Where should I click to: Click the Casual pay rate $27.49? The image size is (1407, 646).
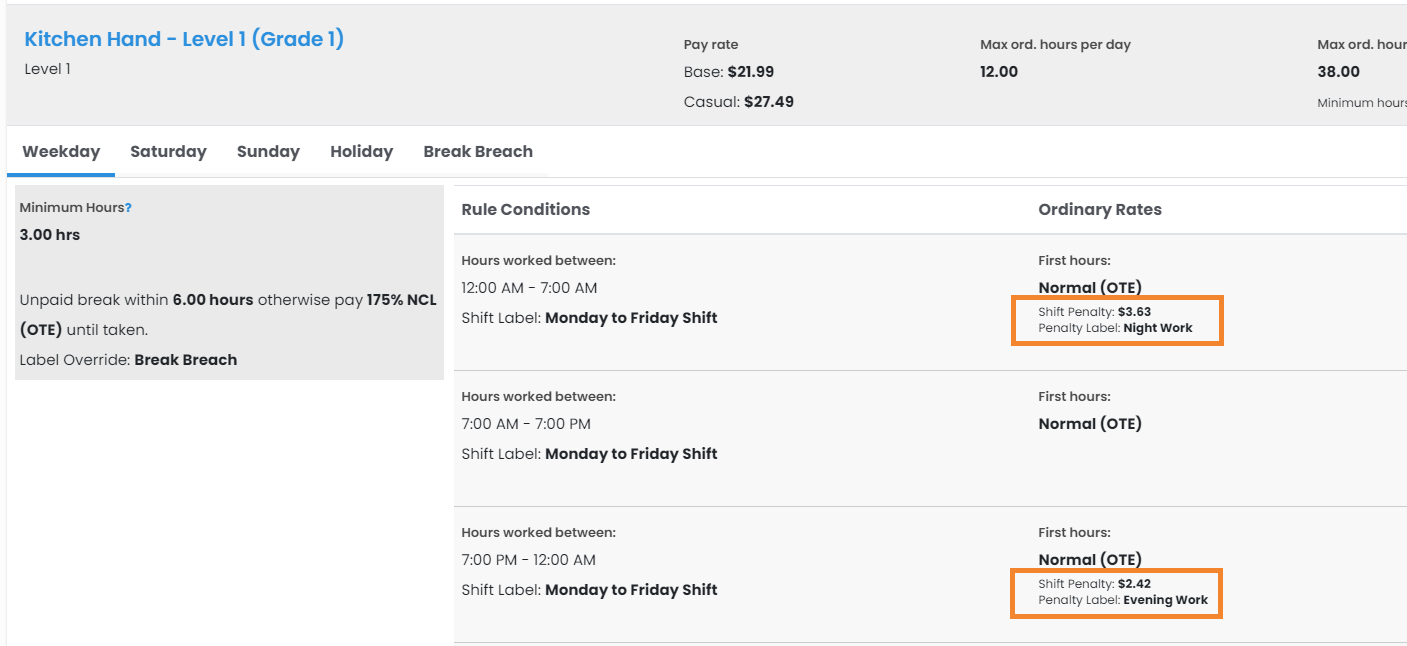tap(768, 102)
